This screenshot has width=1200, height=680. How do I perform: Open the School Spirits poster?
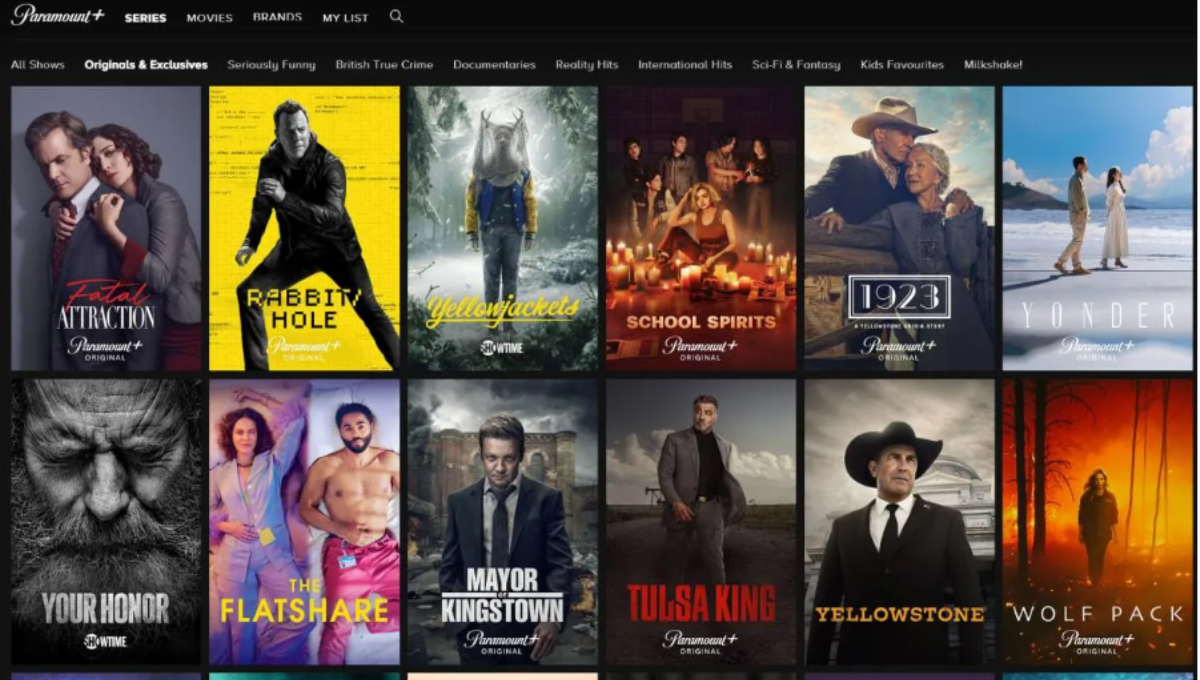click(x=701, y=228)
